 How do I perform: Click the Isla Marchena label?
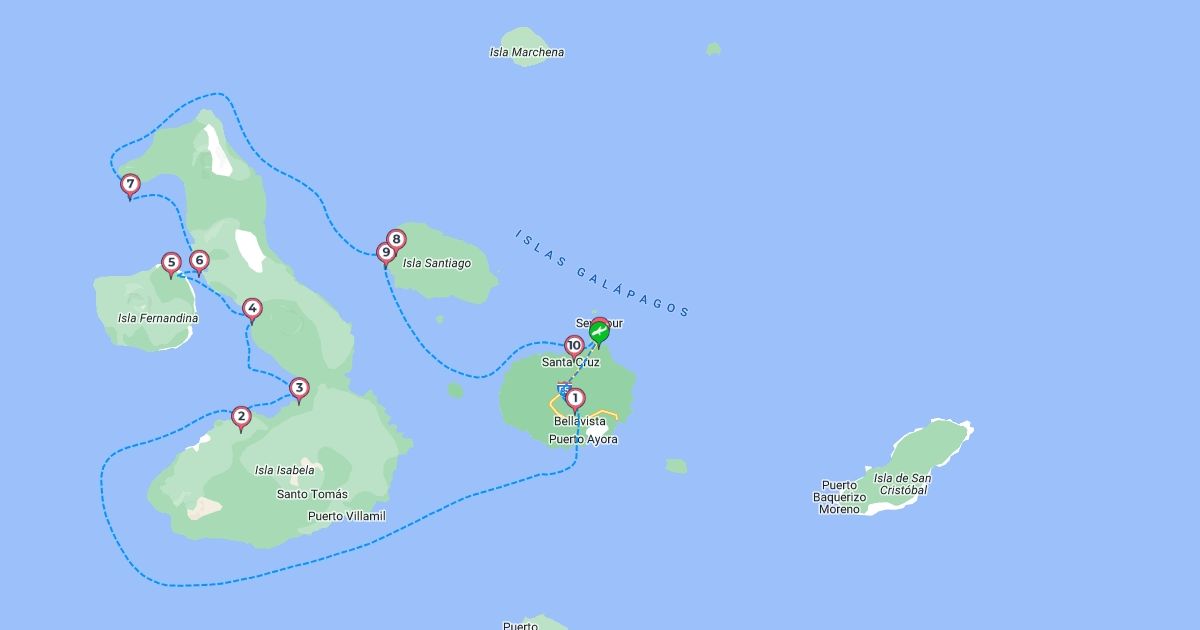pyautogui.click(x=527, y=52)
